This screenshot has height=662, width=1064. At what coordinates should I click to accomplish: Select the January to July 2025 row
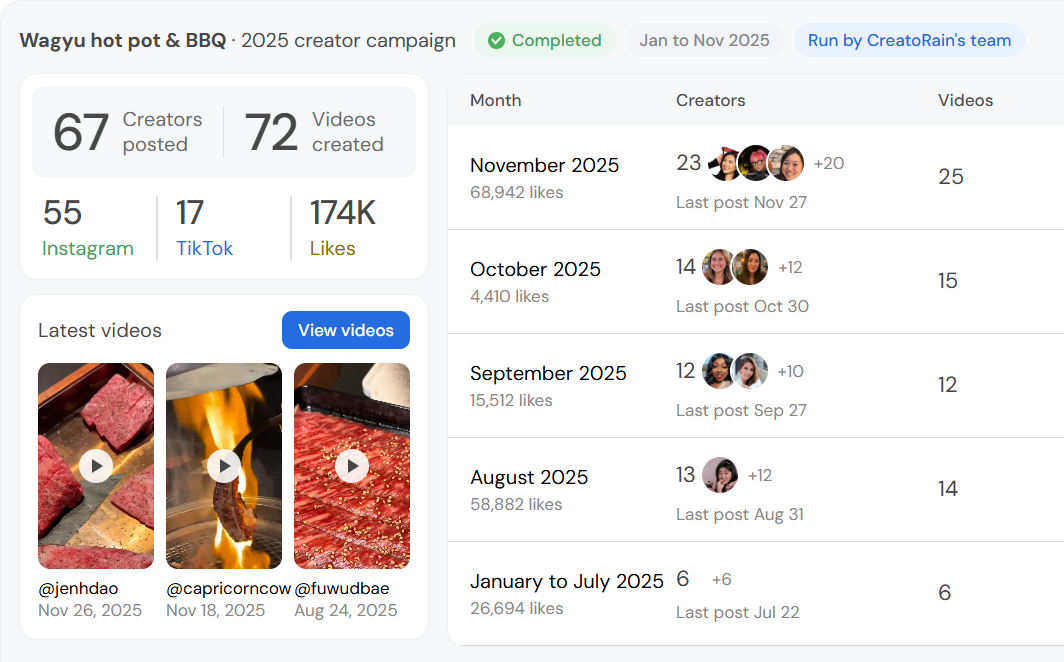756,593
